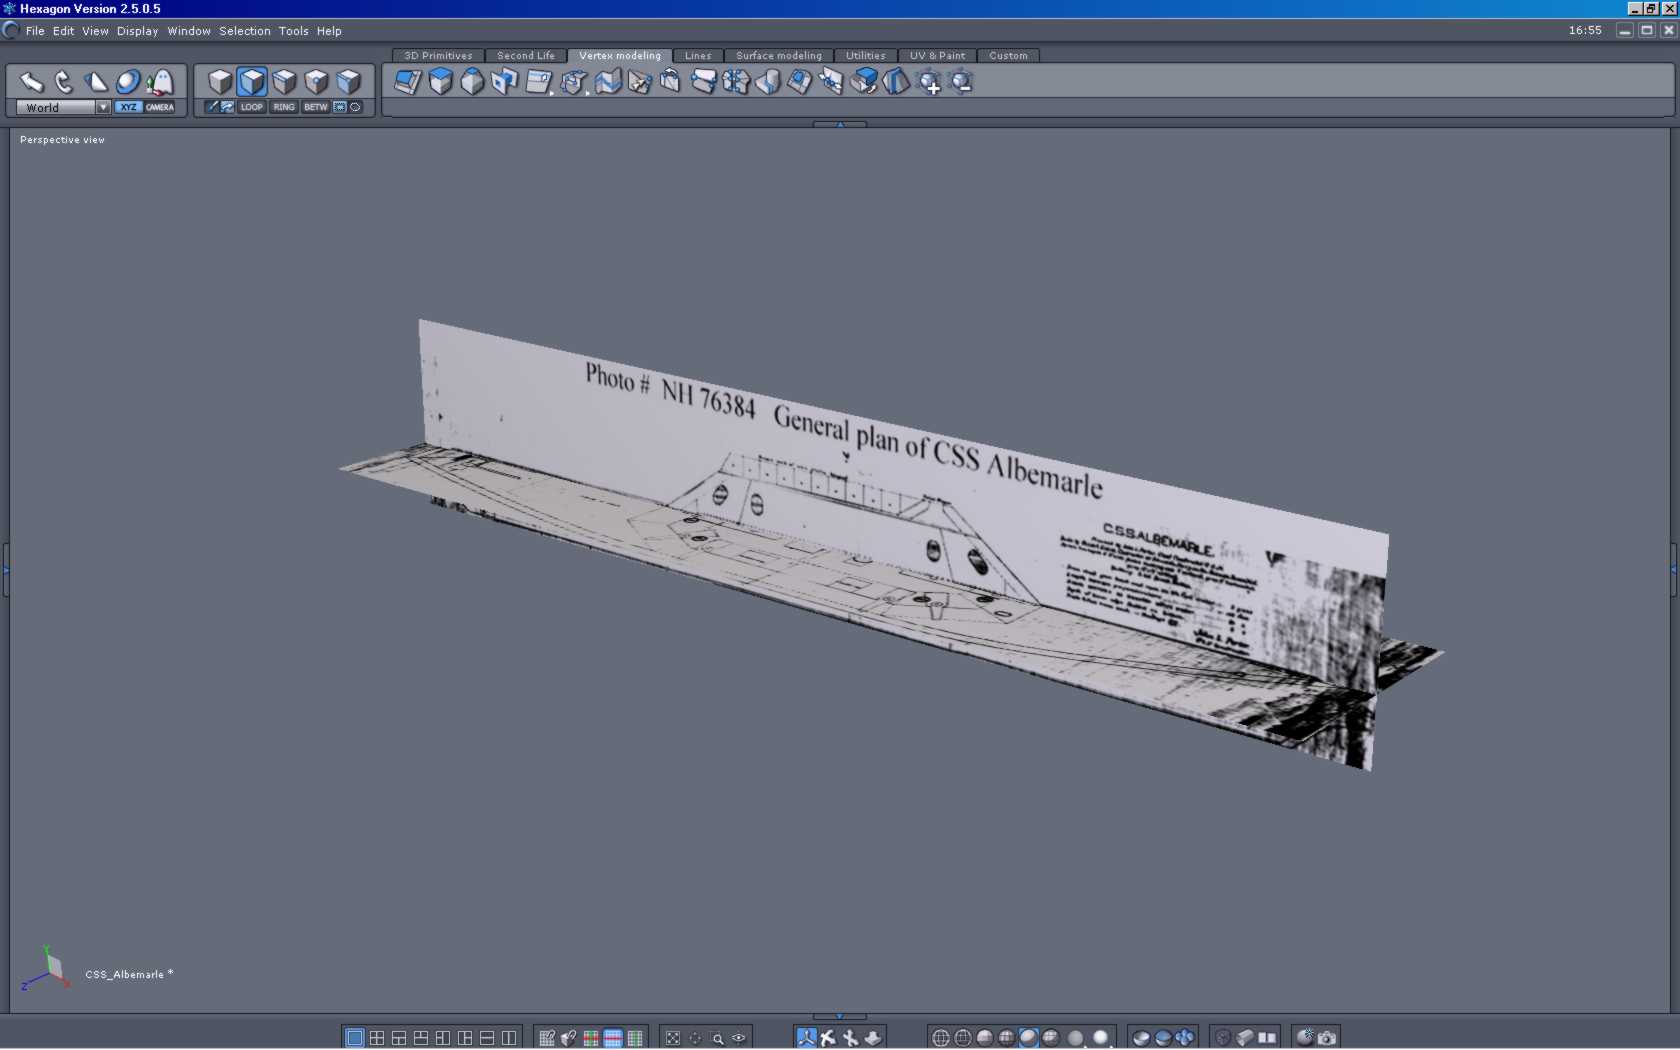Click the CSS_Albemarle file name label

coord(129,974)
